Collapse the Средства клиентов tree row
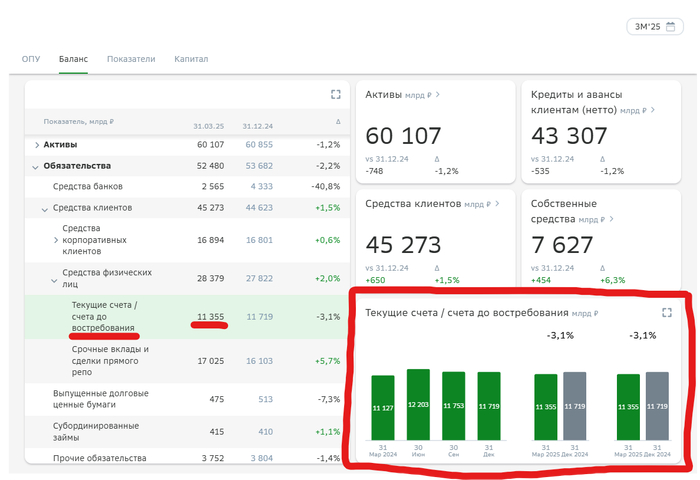Screen dimensions: 700x480 [45, 208]
